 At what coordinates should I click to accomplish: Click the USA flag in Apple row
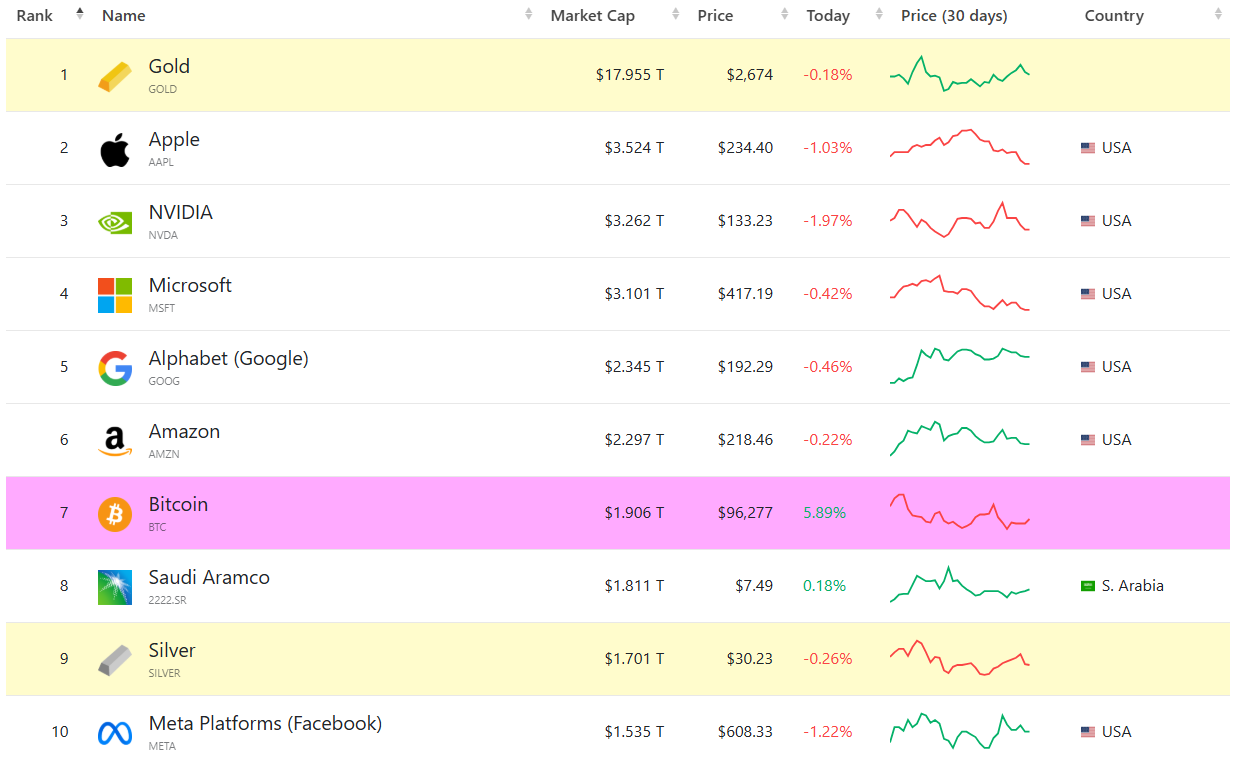click(1088, 148)
